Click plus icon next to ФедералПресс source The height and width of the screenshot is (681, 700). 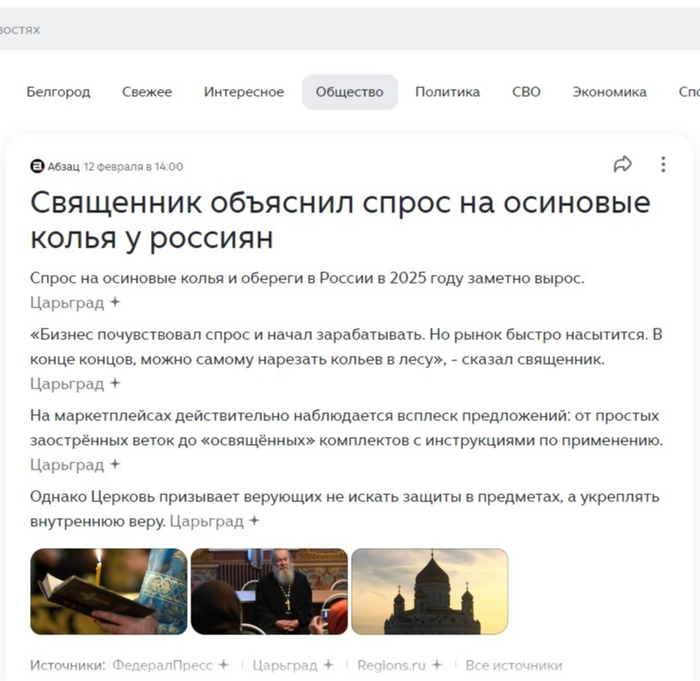coord(223,665)
